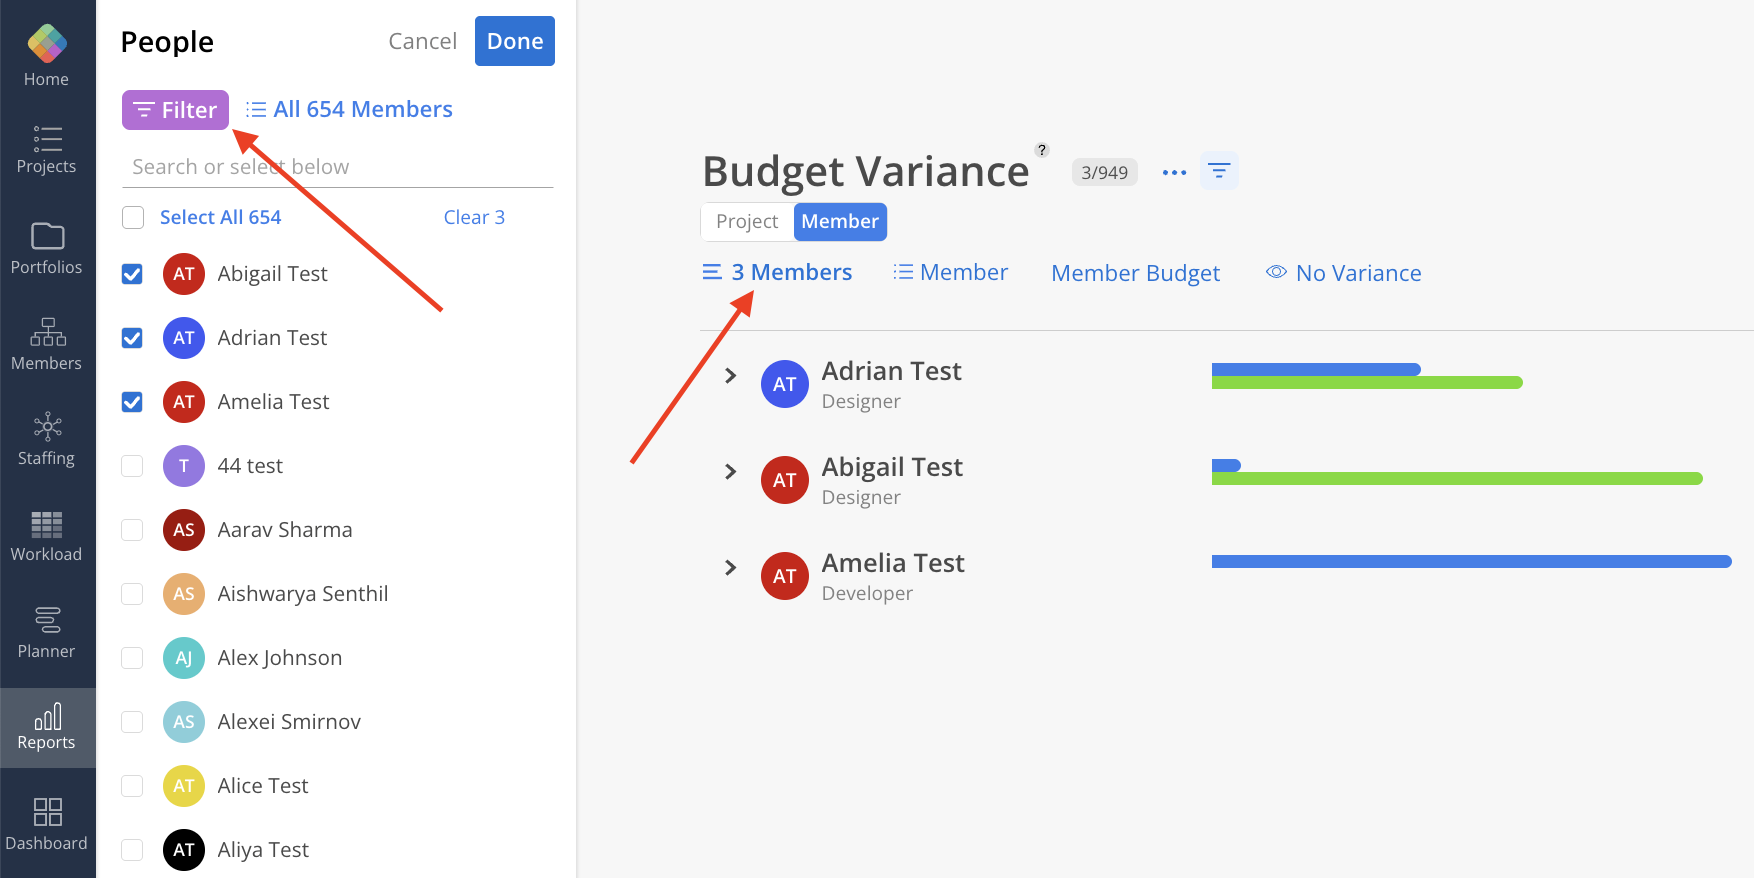Click Aishwarya Senthil avatar
The height and width of the screenshot is (878, 1754).
184,594
